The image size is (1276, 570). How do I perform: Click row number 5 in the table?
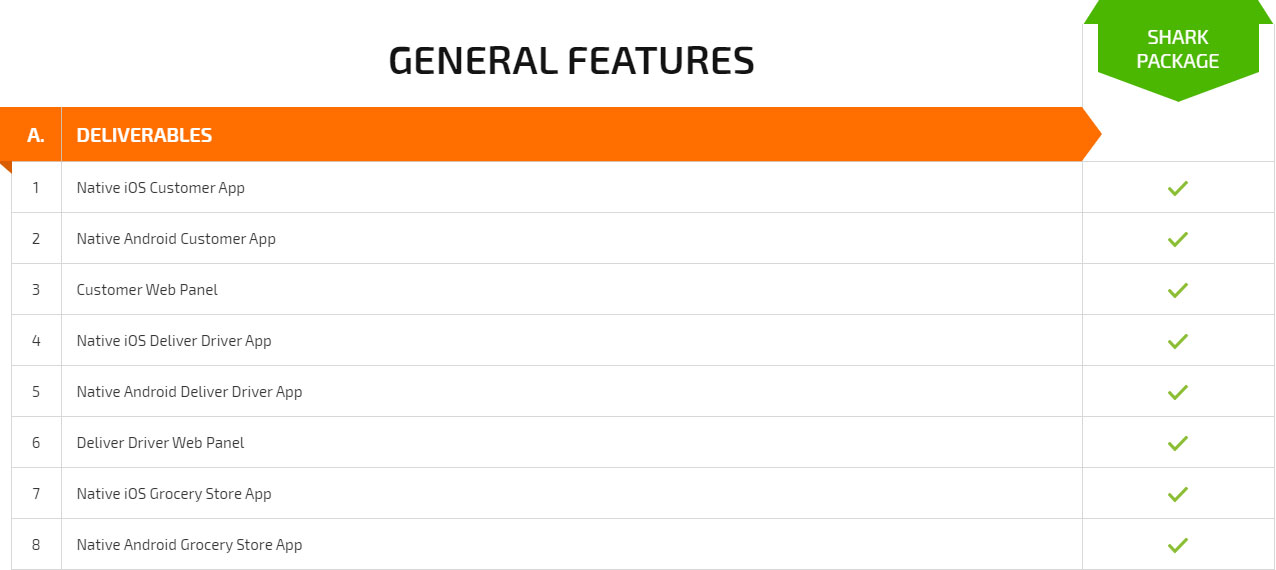pyautogui.click(x=36, y=392)
